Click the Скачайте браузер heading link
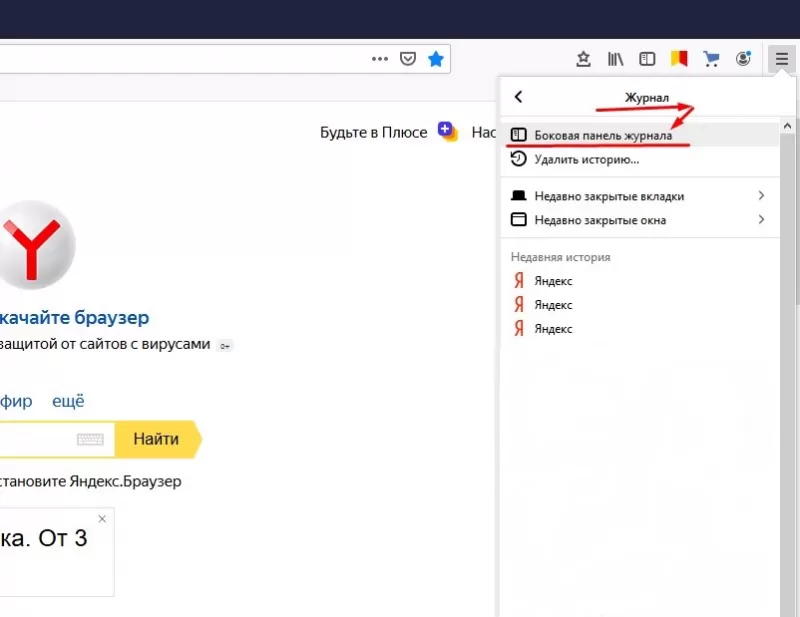Viewport: 800px width, 617px height. [x=74, y=317]
